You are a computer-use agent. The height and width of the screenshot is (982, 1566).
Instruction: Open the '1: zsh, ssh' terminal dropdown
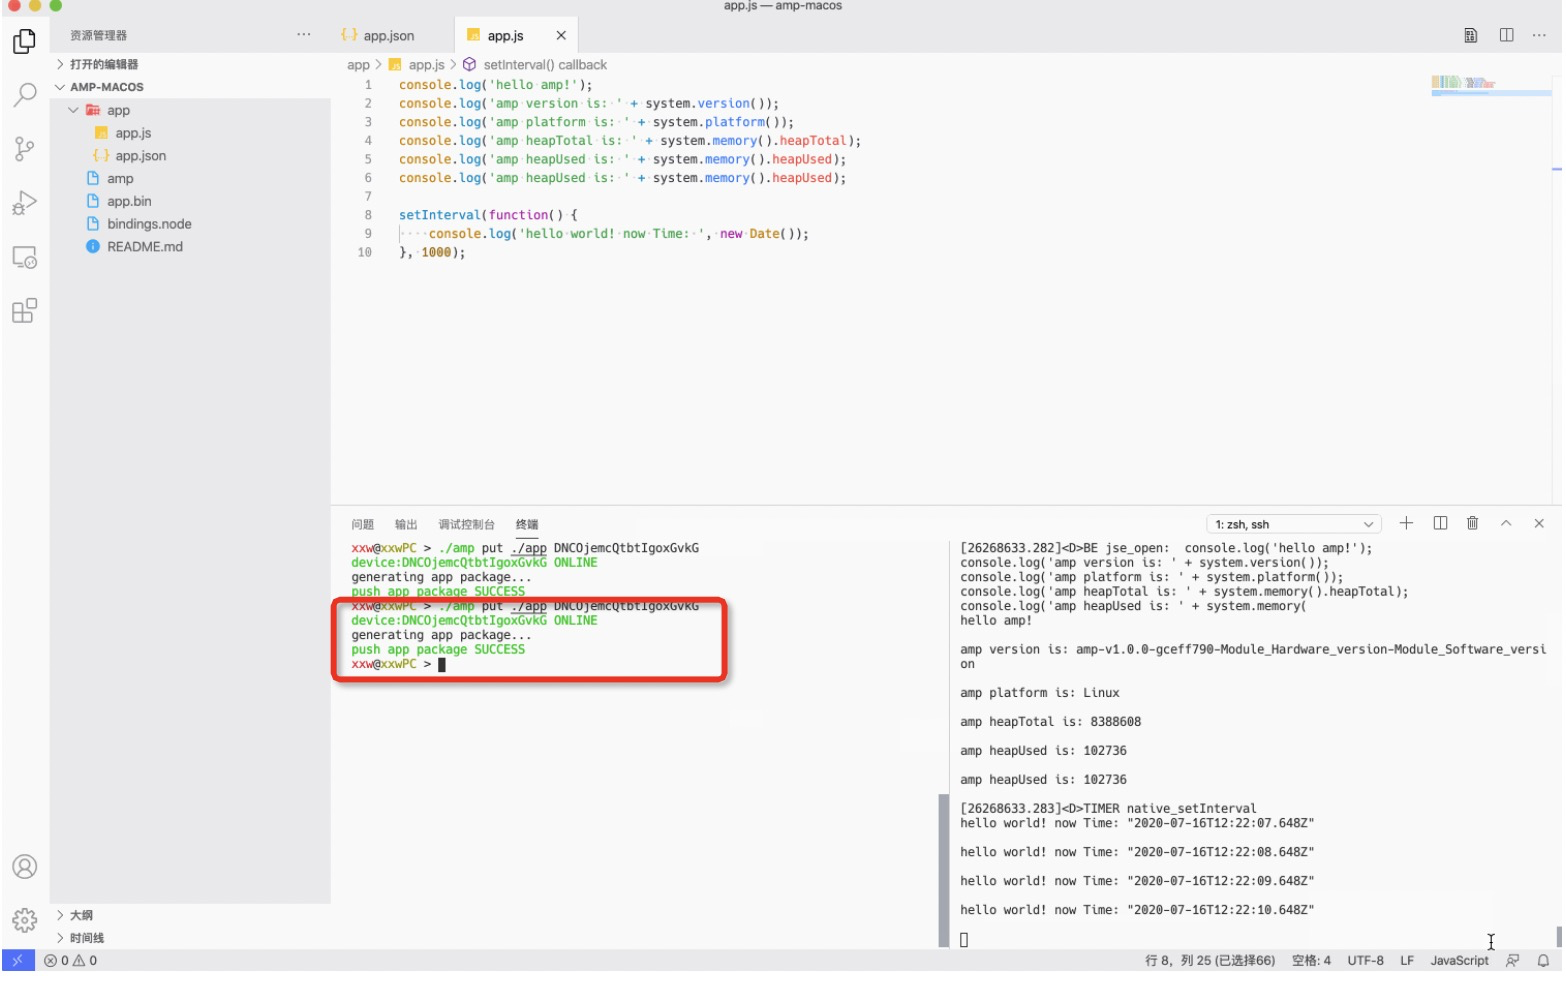pyautogui.click(x=1293, y=522)
